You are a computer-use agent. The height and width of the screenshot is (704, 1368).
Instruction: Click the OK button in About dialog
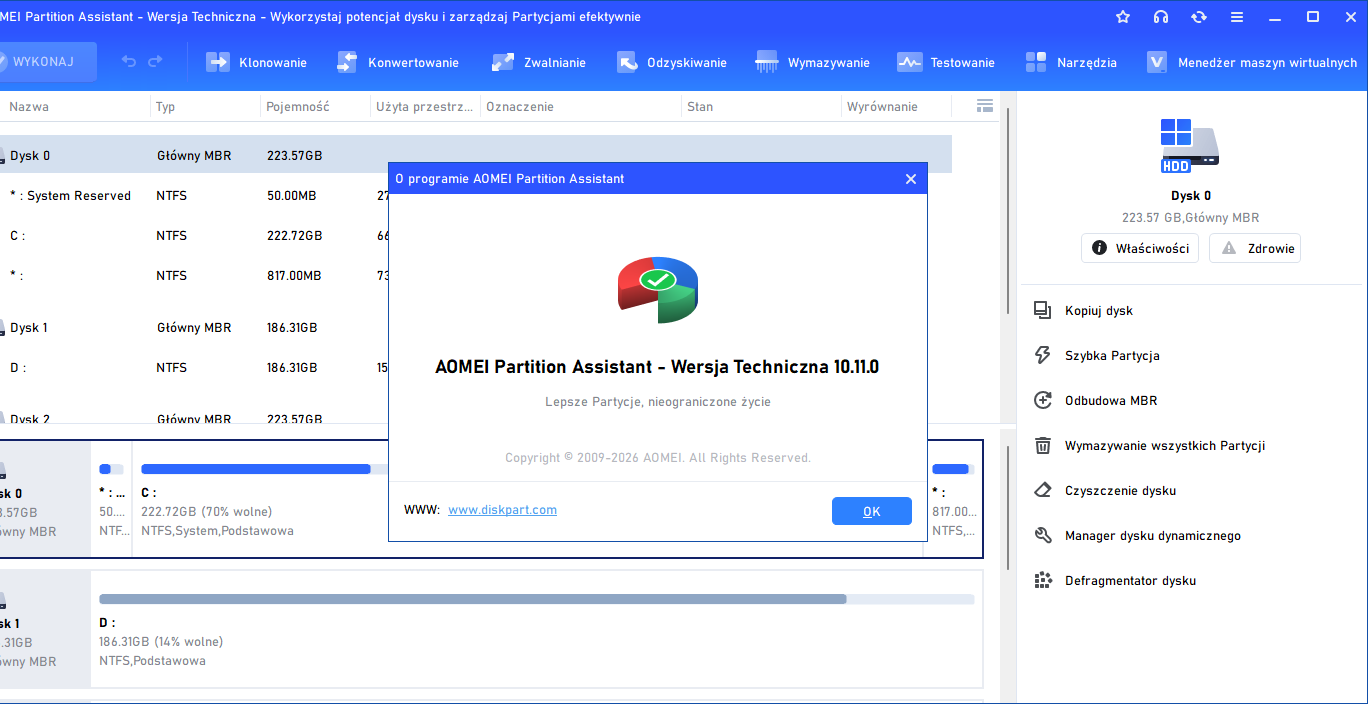(x=872, y=511)
